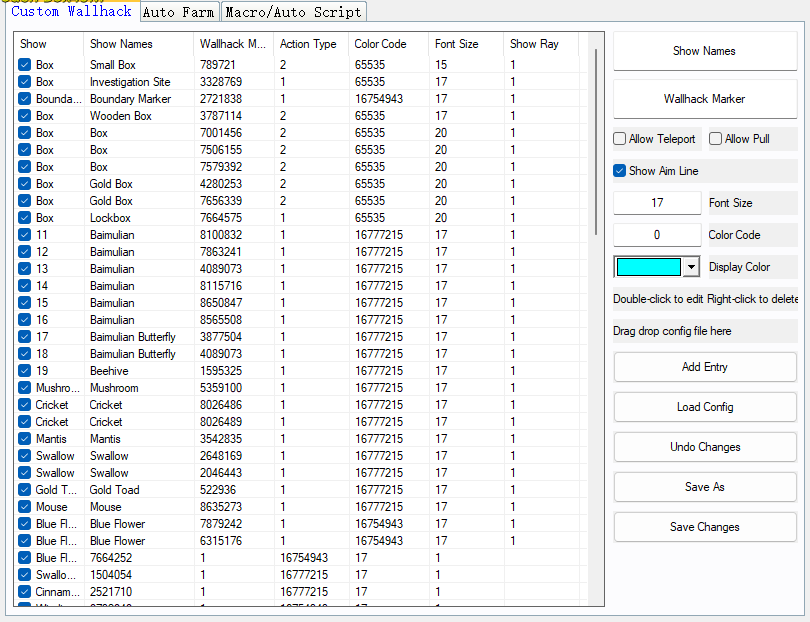The image size is (810, 622).
Task: Toggle the Small Box row checkbox
Action: [x=25, y=65]
